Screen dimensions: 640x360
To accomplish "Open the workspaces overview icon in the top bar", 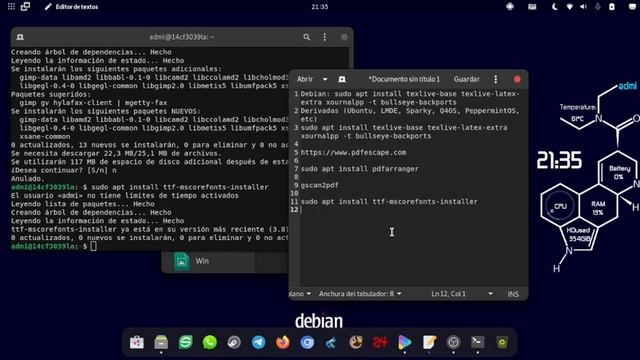I will [25, 7].
